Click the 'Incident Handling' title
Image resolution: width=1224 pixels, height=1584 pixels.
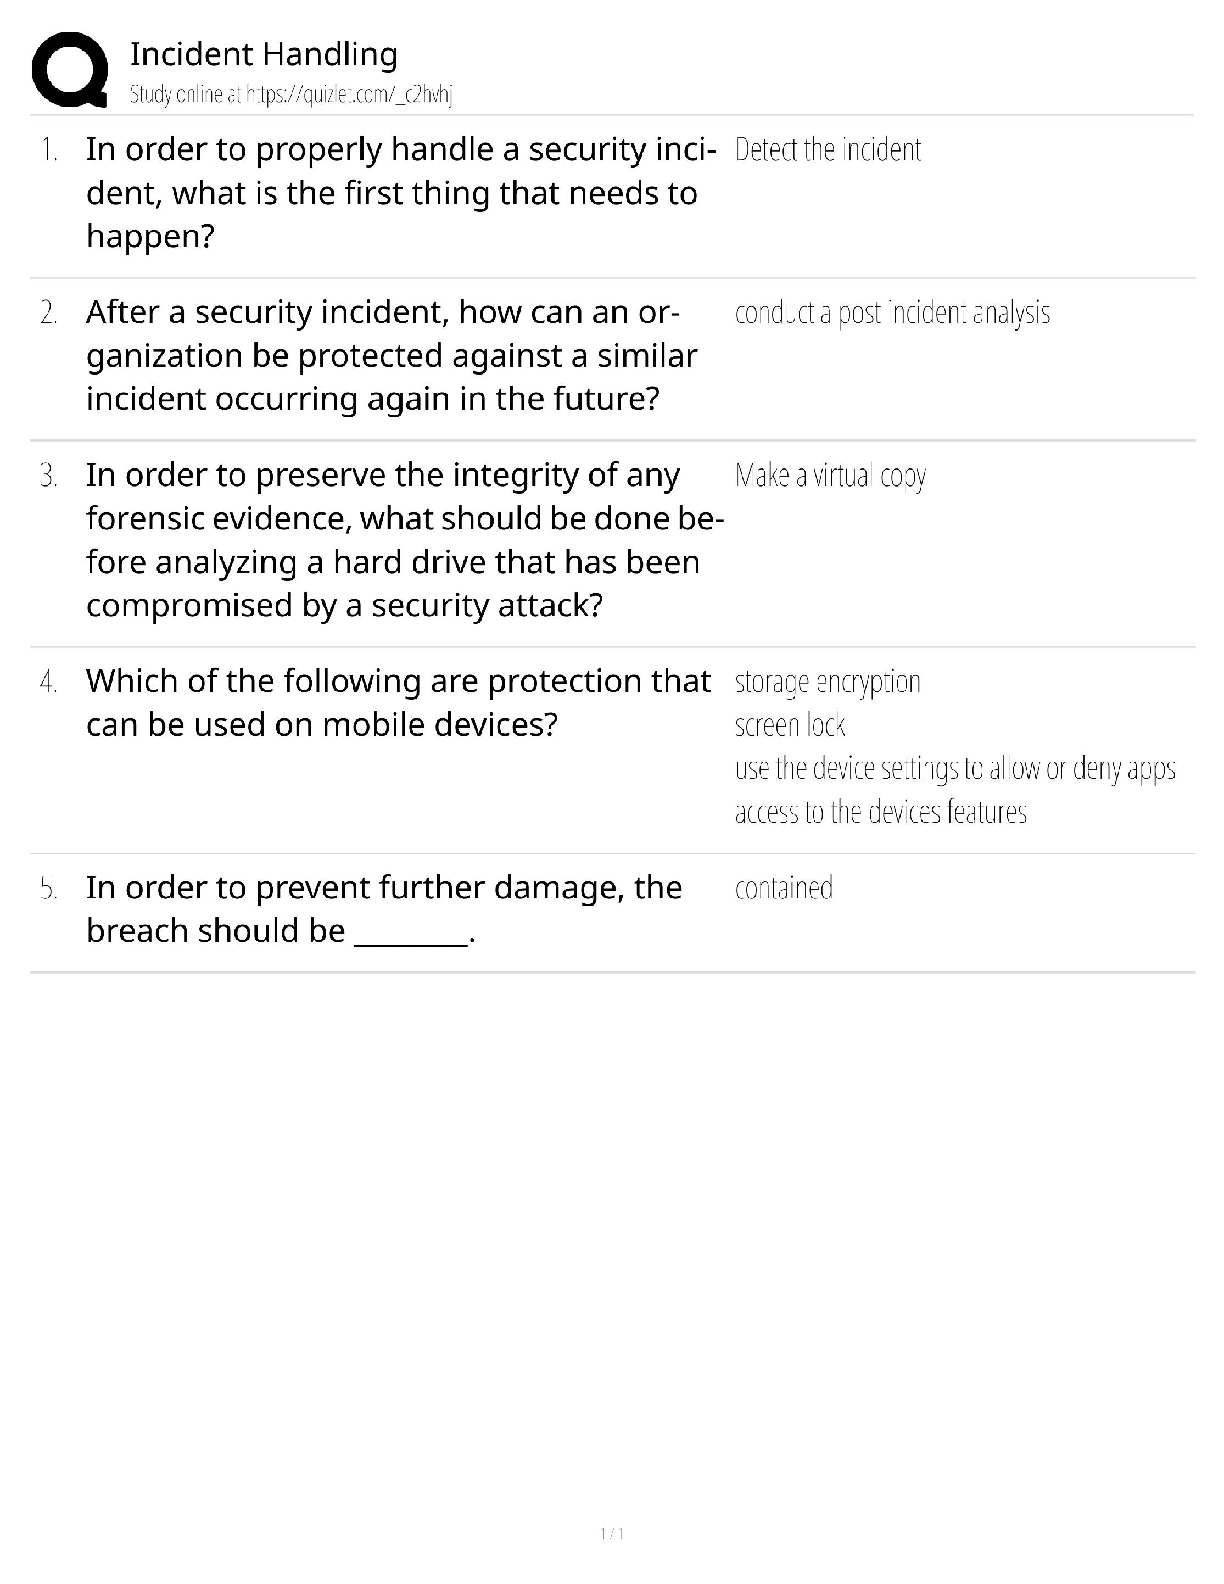(264, 54)
